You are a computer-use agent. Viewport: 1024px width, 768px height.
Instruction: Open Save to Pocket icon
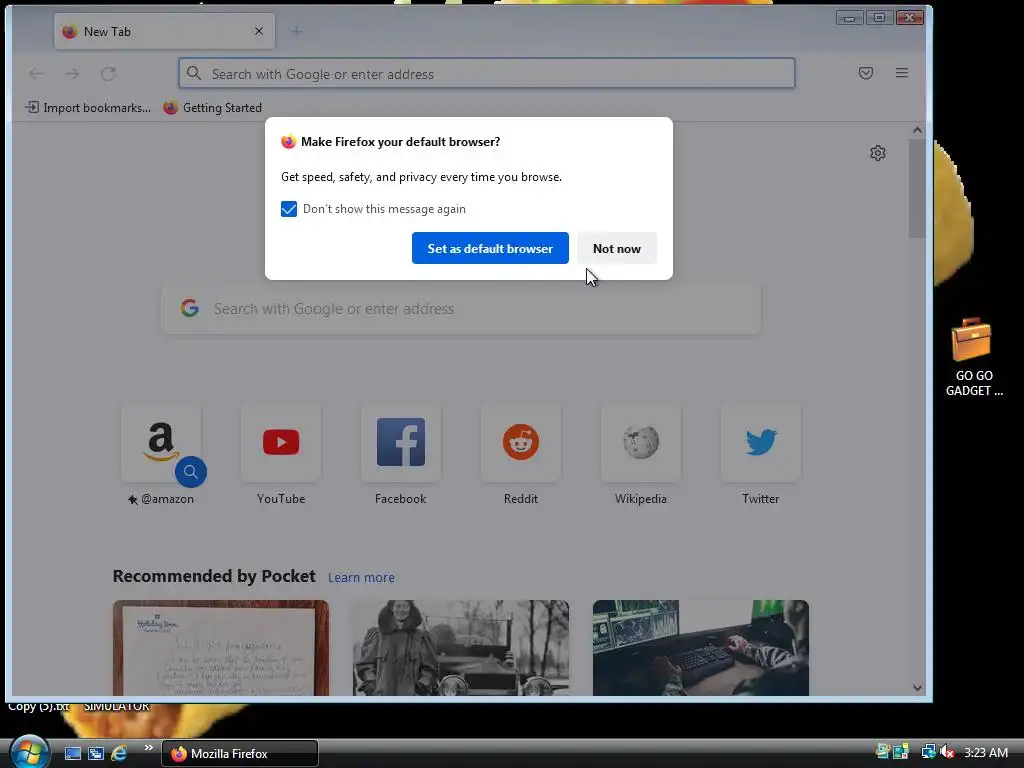pos(865,73)
